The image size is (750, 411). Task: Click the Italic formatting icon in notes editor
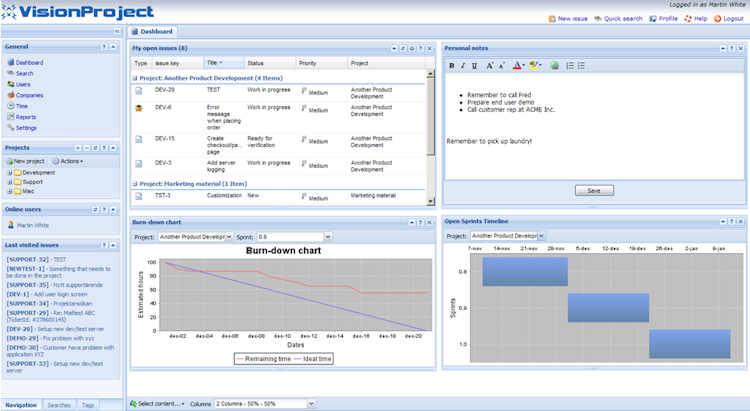tap(462, 65)
